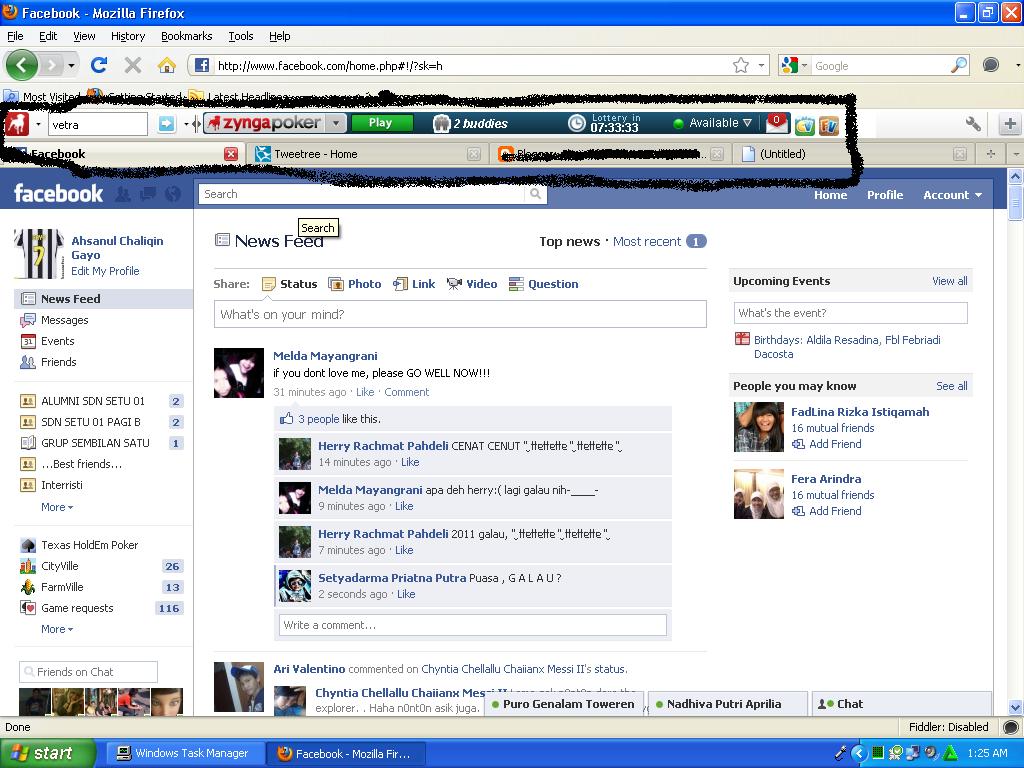Close the Facebook browser tab
This screenshot has width=1024, height=768.
[231, 154]
